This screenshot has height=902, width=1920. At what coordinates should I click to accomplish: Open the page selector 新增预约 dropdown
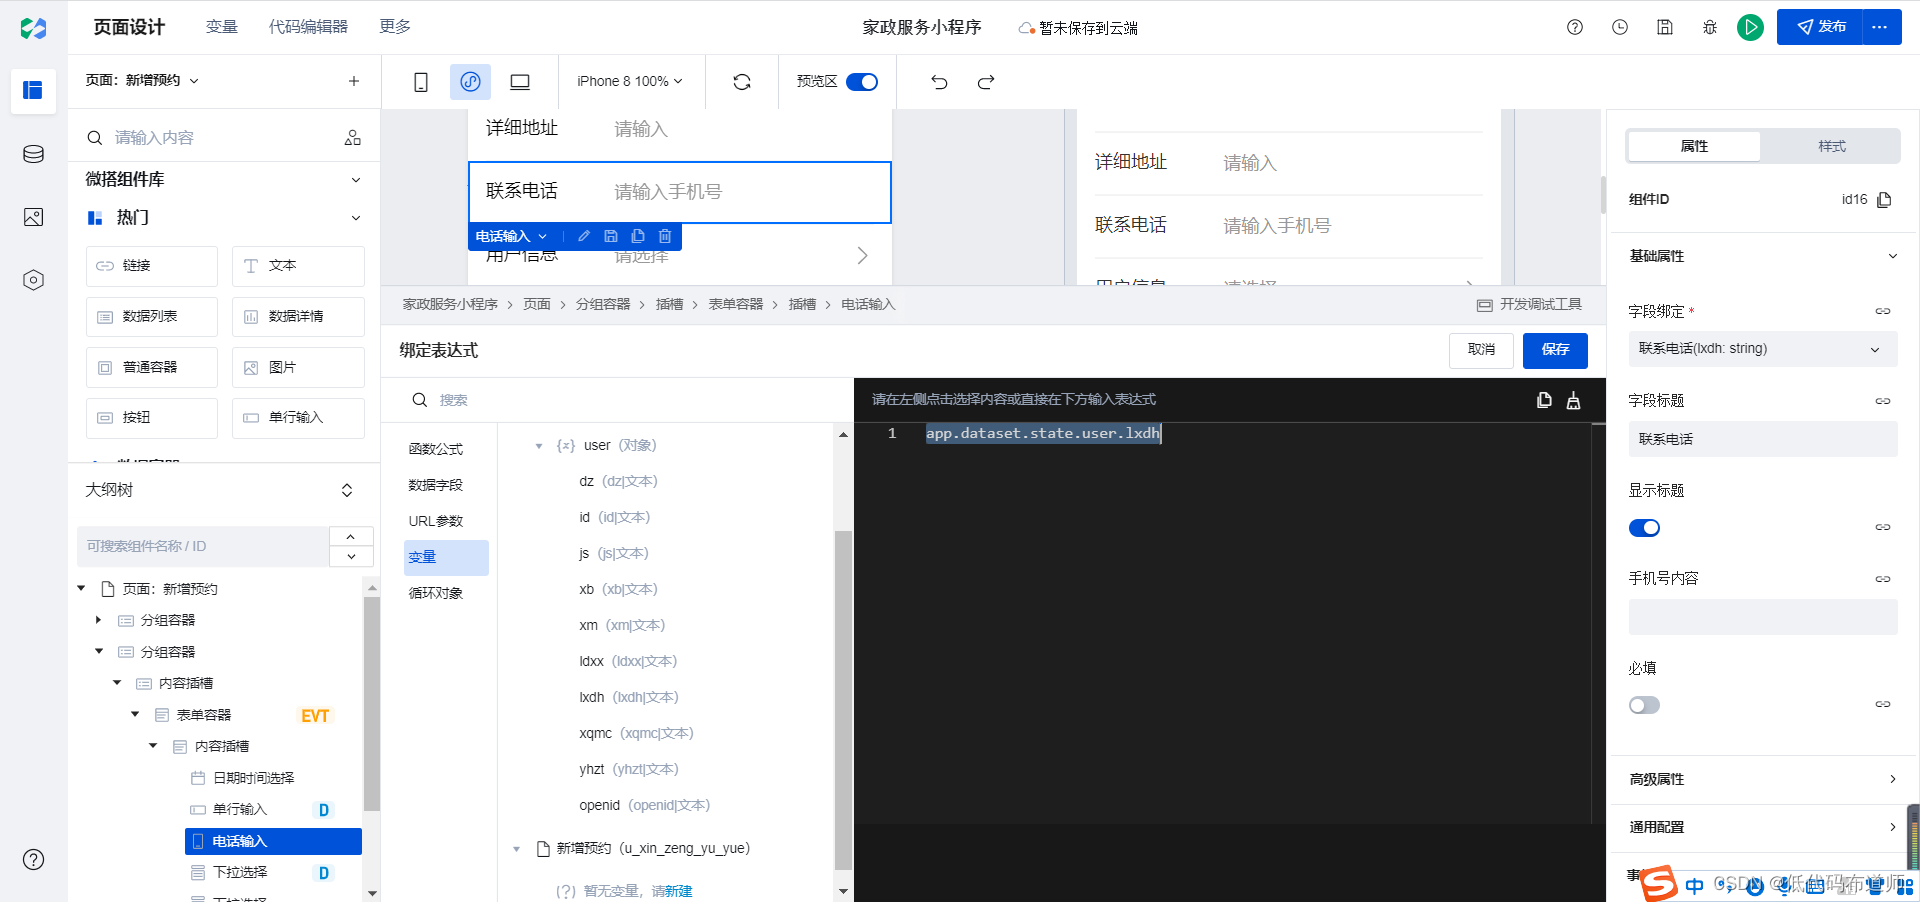[142, 81]
